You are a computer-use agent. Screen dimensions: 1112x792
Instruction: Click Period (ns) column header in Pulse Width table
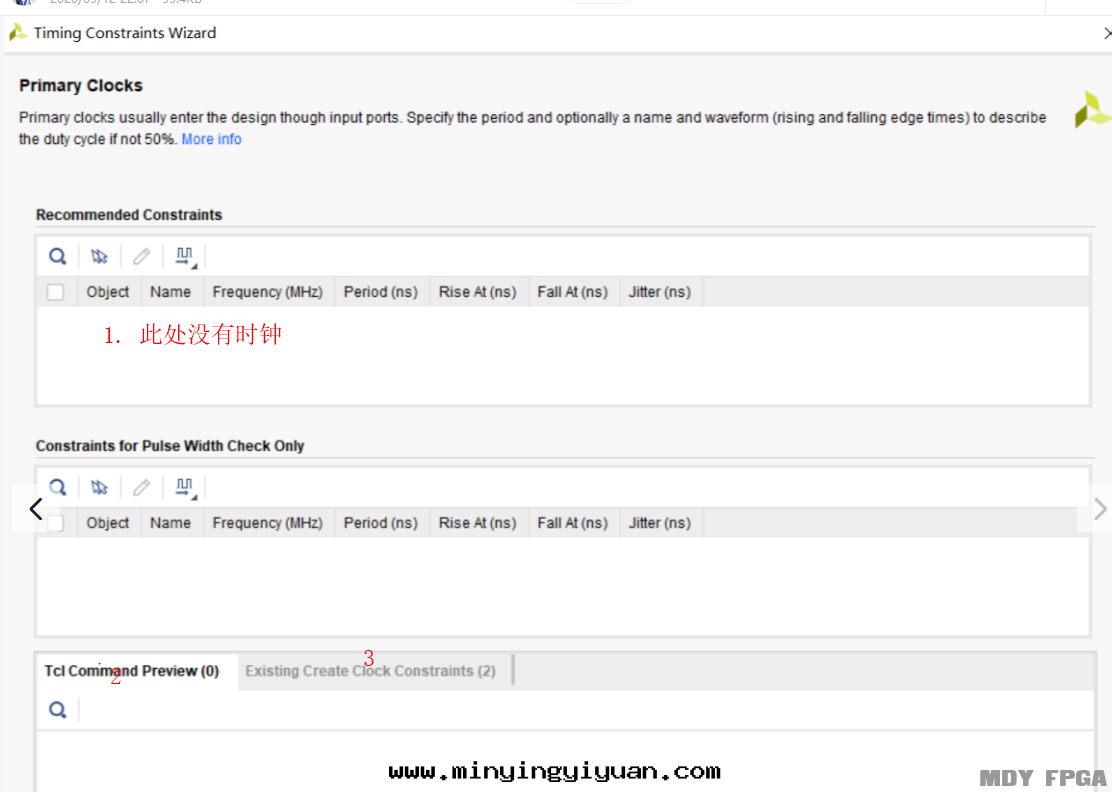380,523
